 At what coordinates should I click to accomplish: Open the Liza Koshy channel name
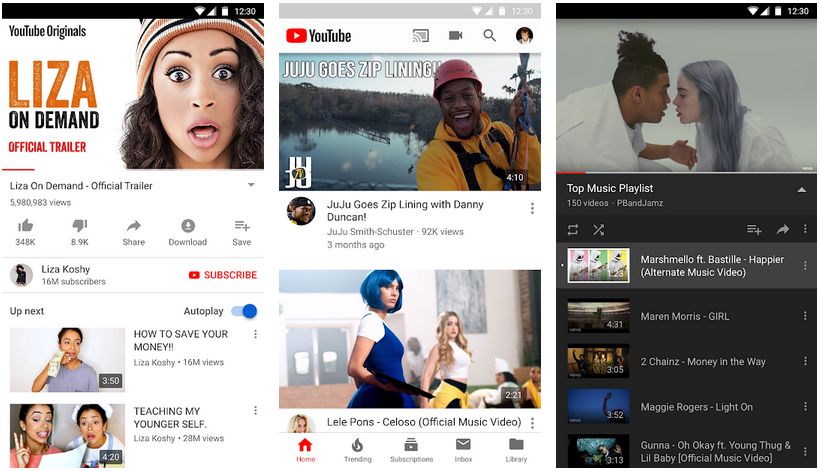tap(66, 269)
